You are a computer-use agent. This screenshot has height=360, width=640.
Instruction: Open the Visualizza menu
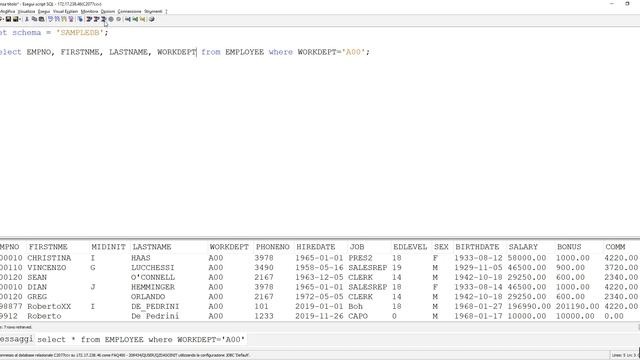(27, 11)
